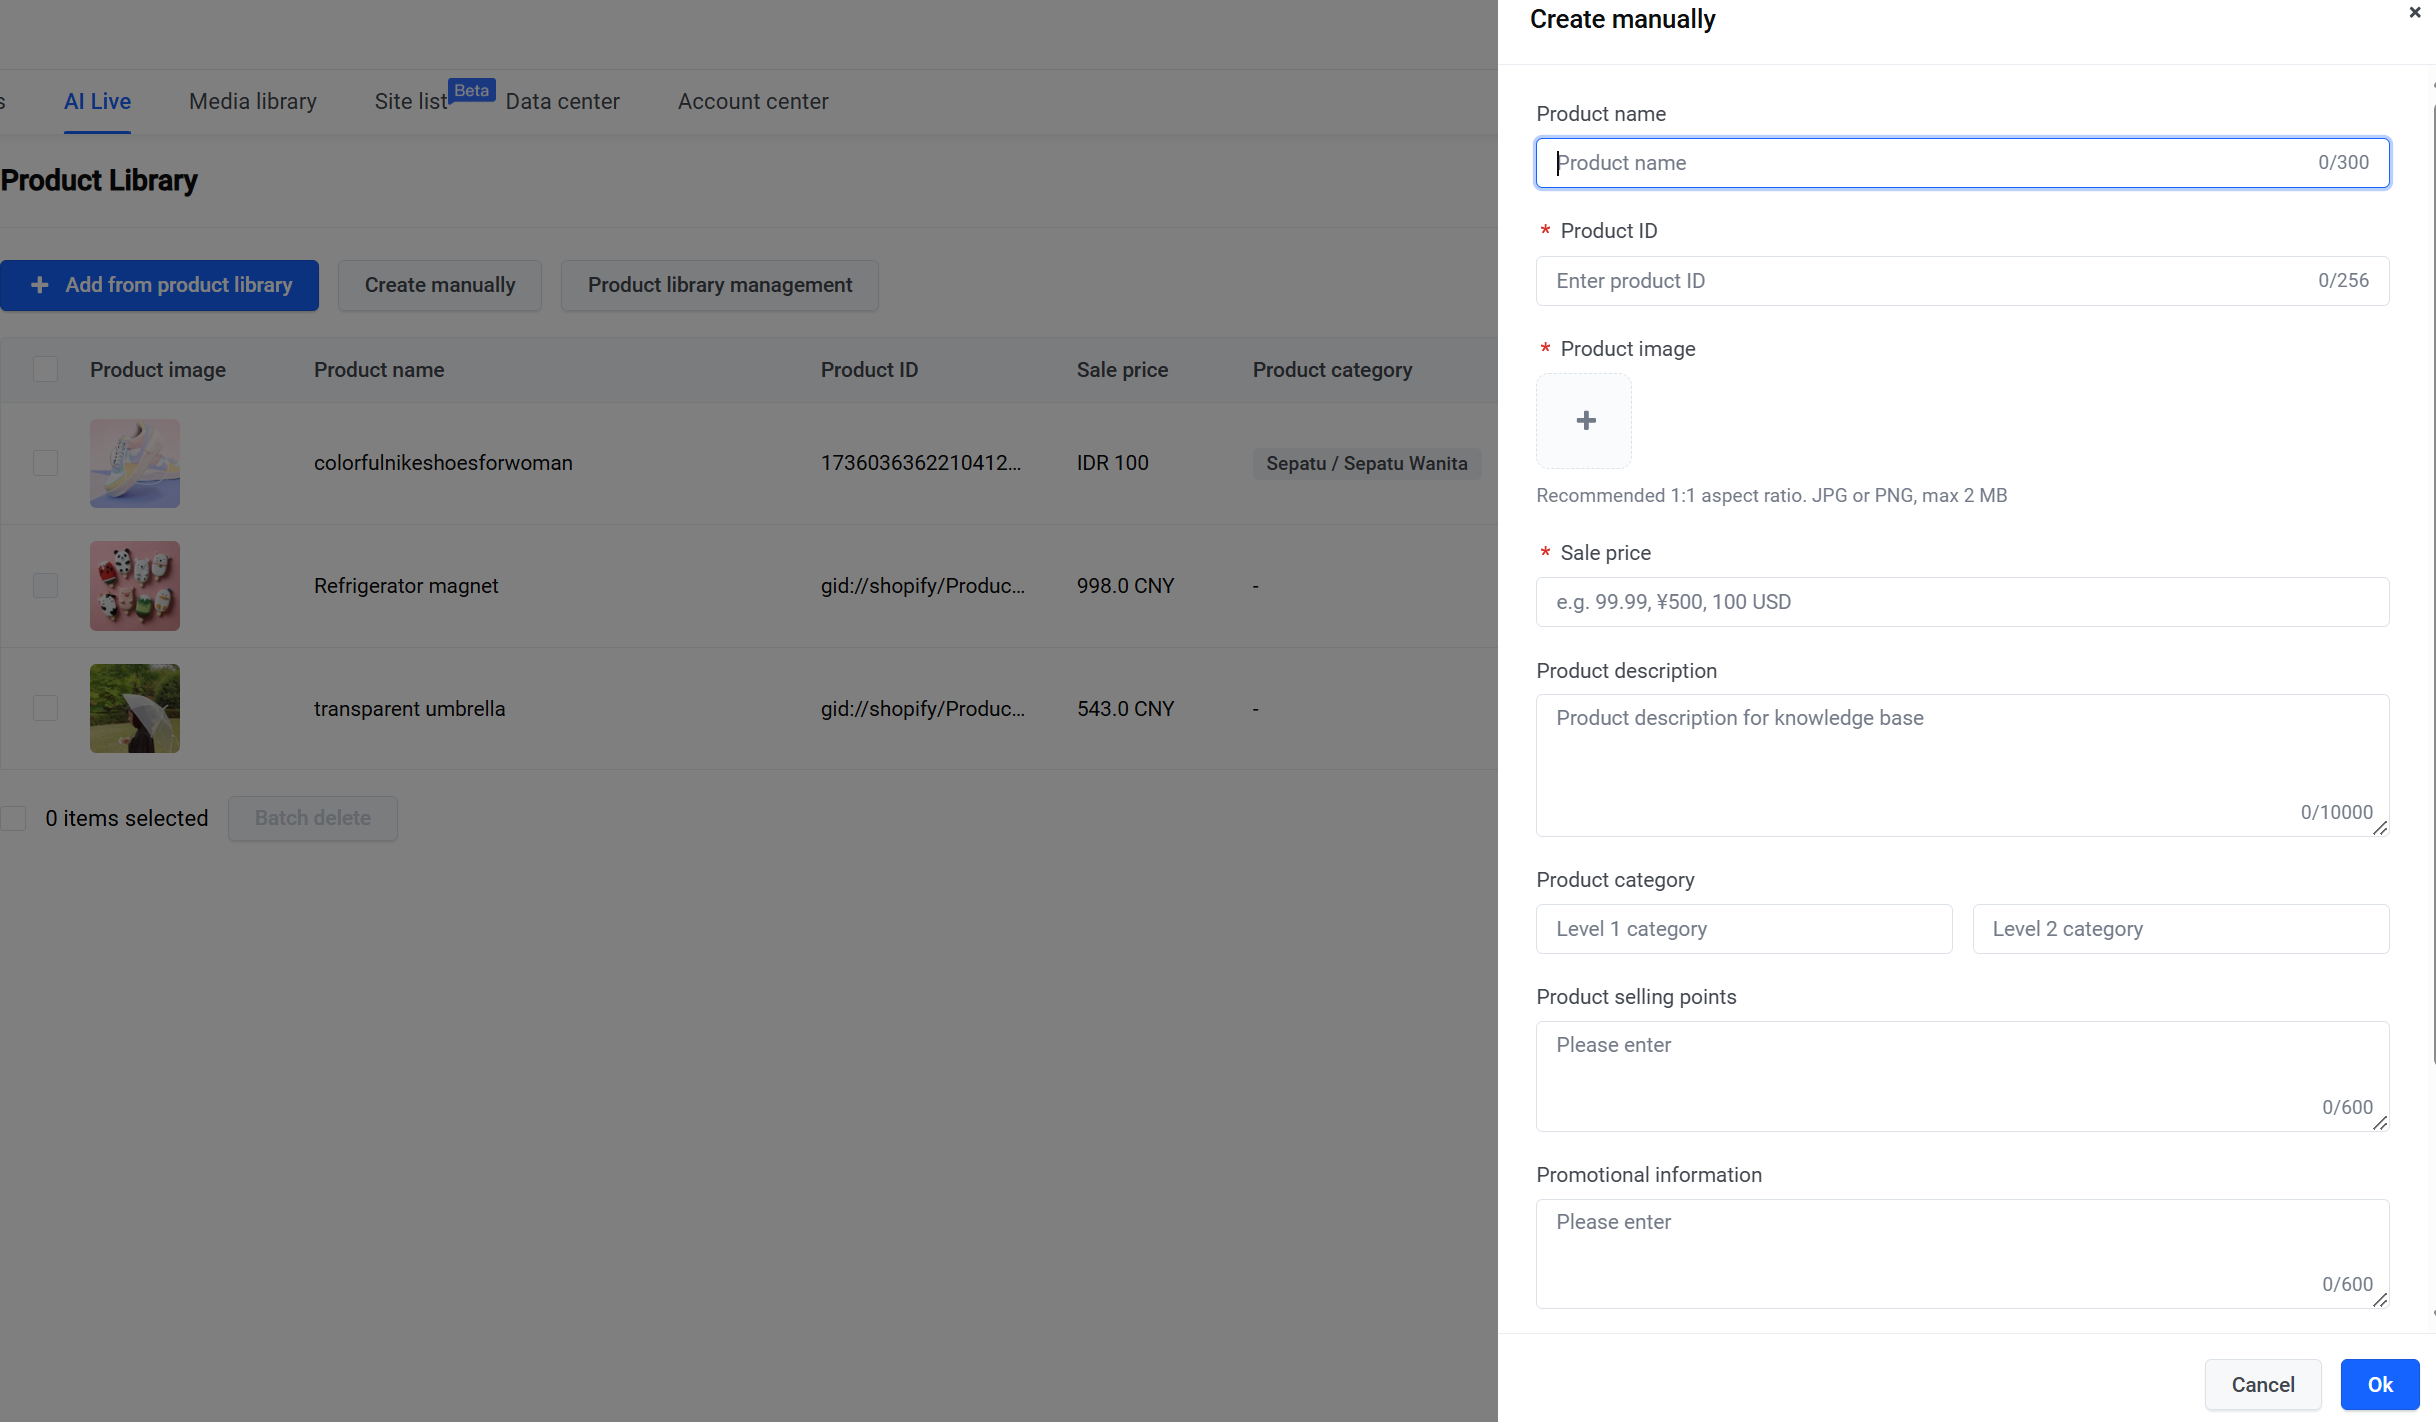The height and width of the screenshot is (1422, 2436).
Task: Click the plus icon to upload product image
Action: click(1585, 421)
